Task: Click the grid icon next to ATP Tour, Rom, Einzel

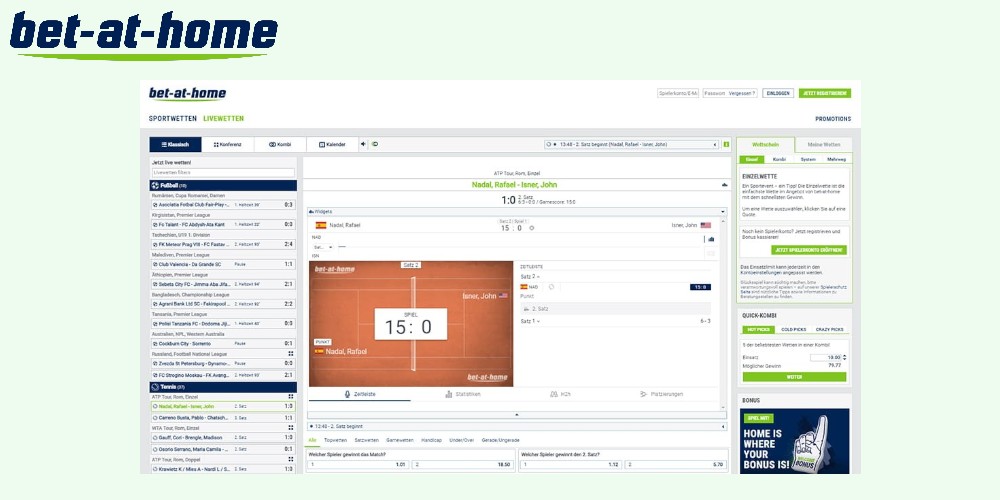Action: (291, 397)
